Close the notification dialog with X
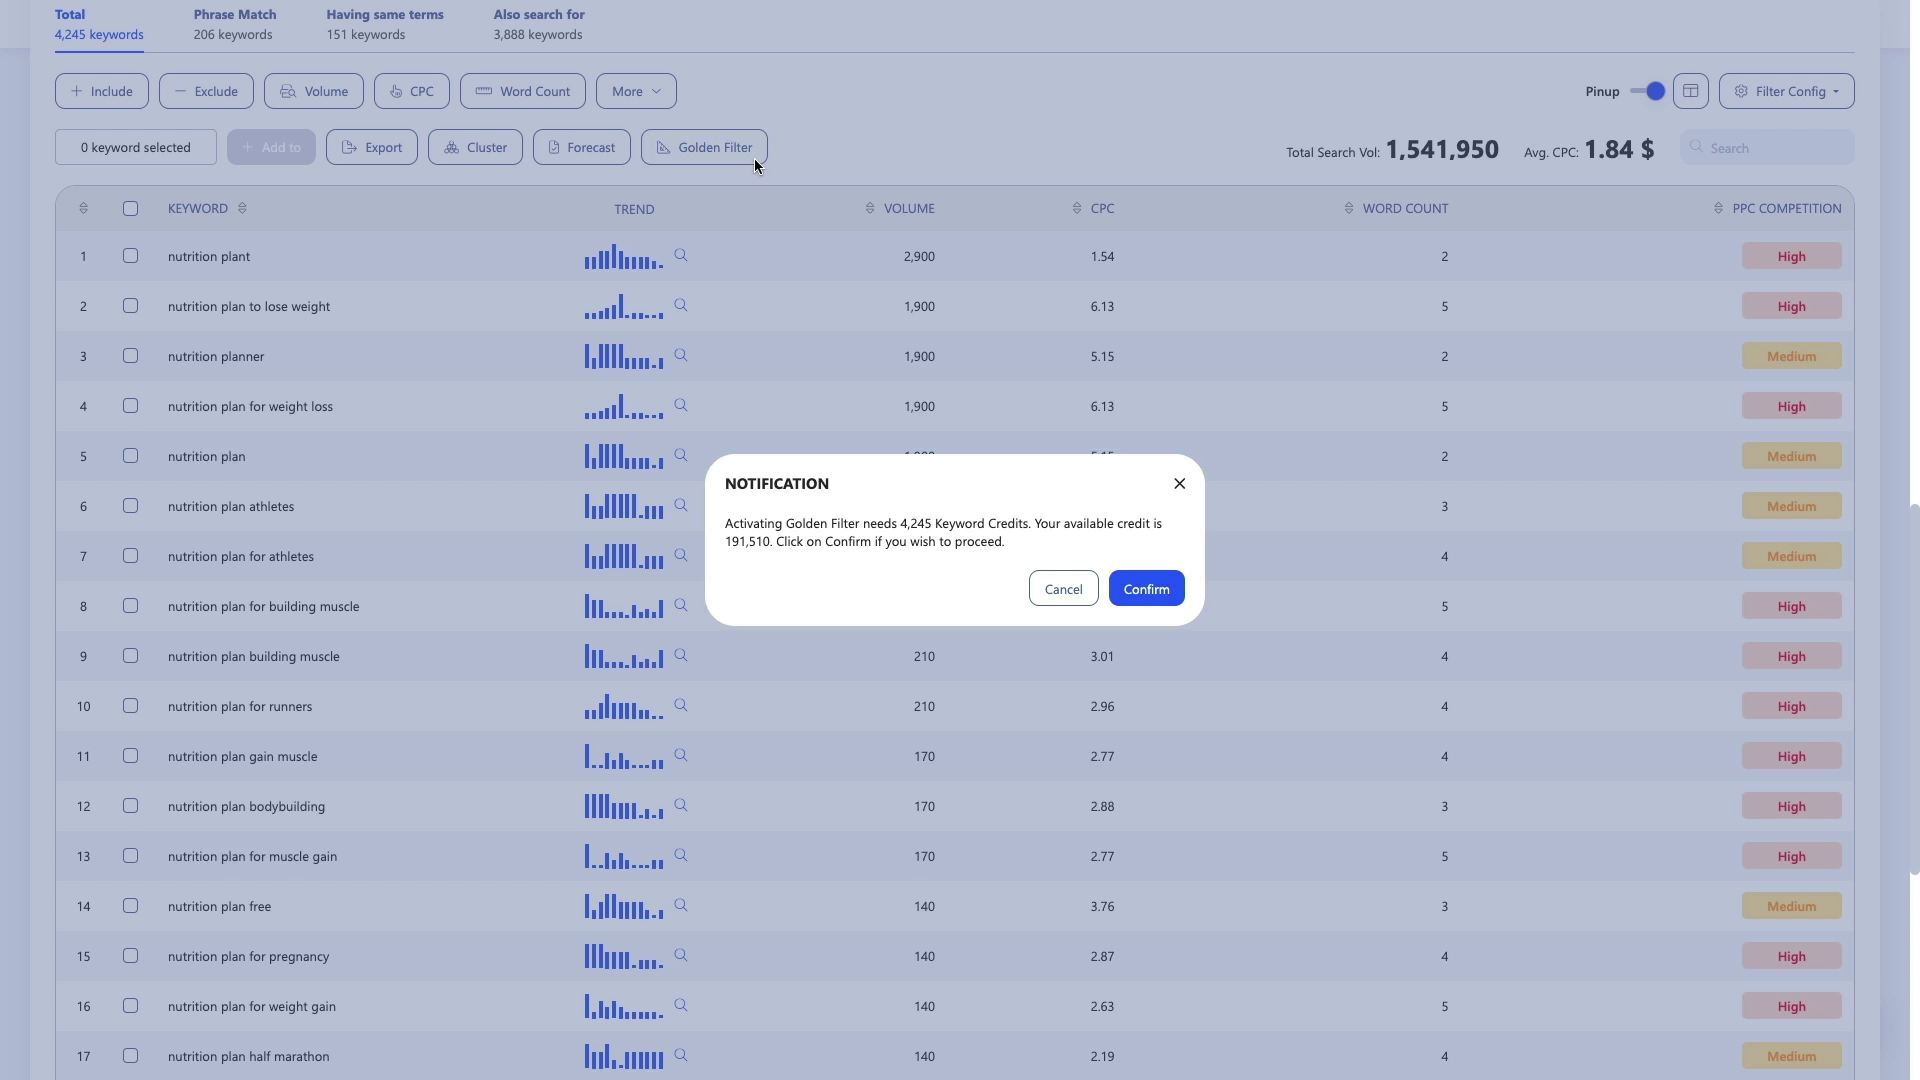 coord(1179,484)
